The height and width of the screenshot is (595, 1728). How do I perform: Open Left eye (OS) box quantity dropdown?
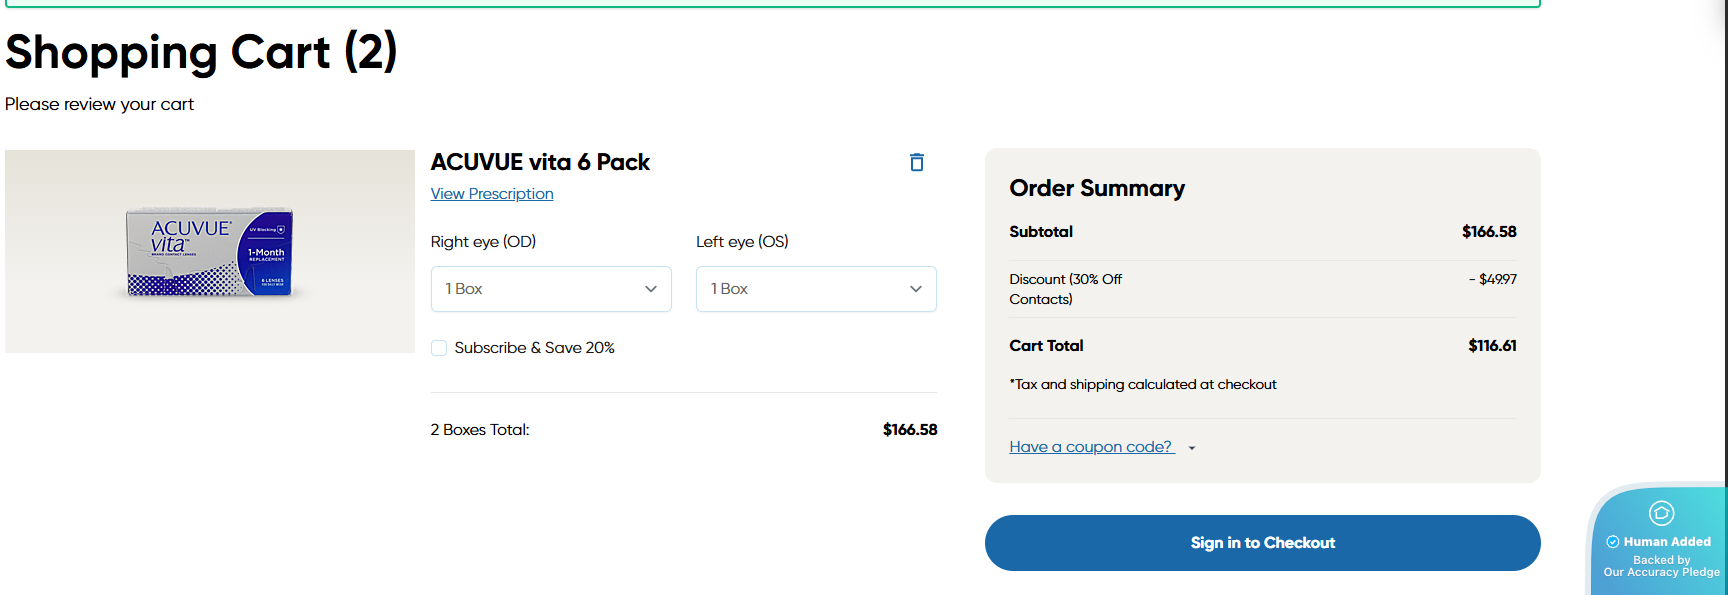coord(815,289)
